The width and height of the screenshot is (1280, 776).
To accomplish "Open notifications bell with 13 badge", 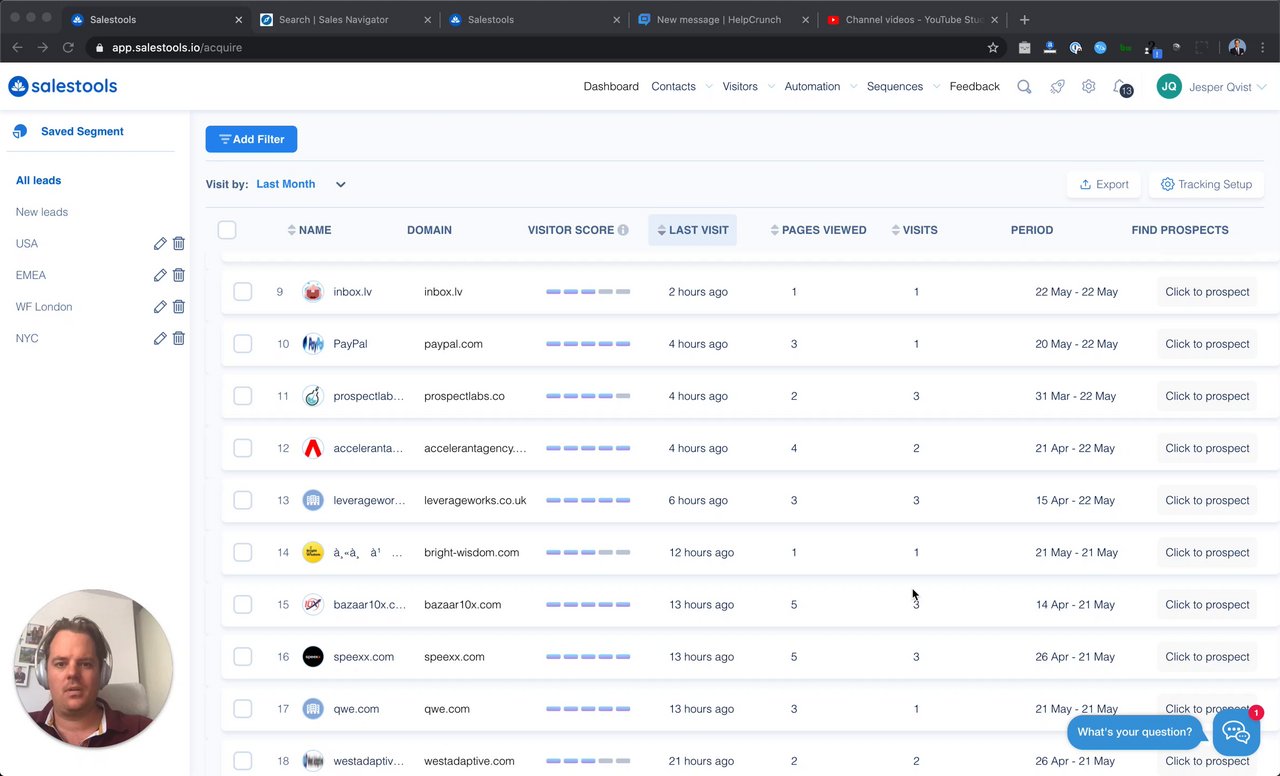I will pos(1122,88).
